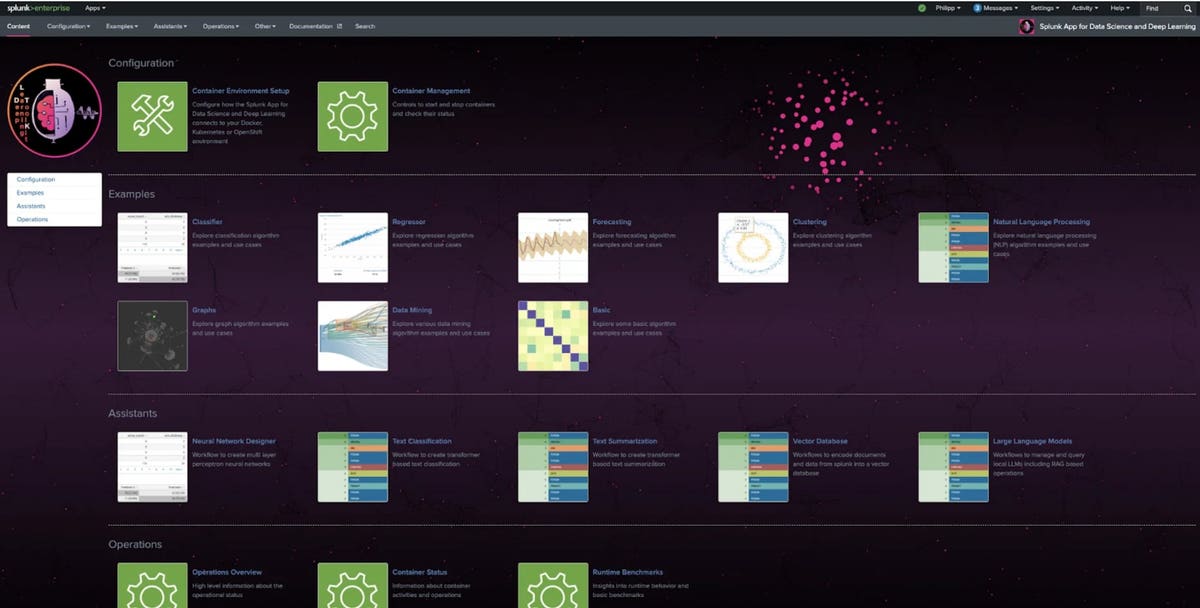Viewport: 1200px width, 608px height.
Task: Open the Apps dropdown menu
Action: (x=94, y=7)
